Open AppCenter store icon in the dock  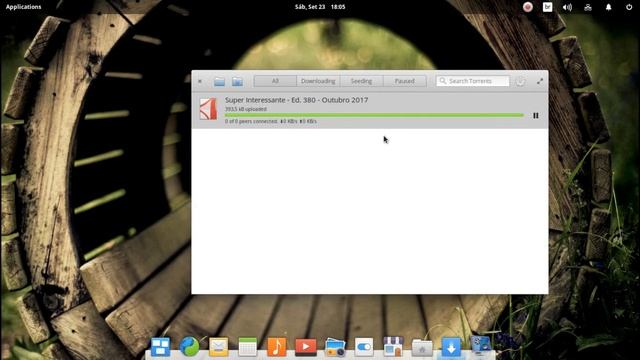(393, 347)
